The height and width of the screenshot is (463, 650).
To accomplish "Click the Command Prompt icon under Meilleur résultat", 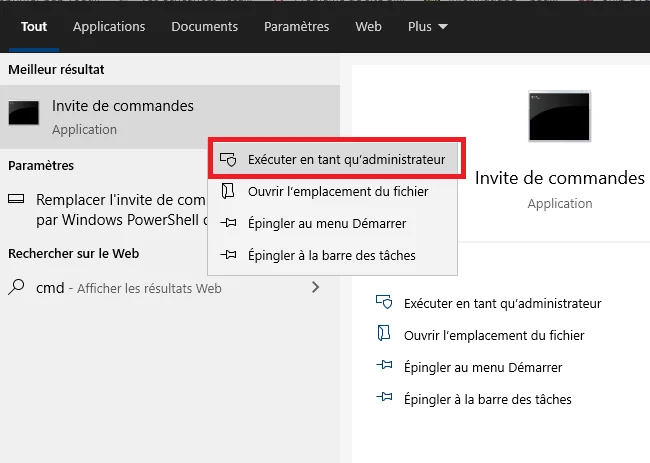I will coord(24,114).
